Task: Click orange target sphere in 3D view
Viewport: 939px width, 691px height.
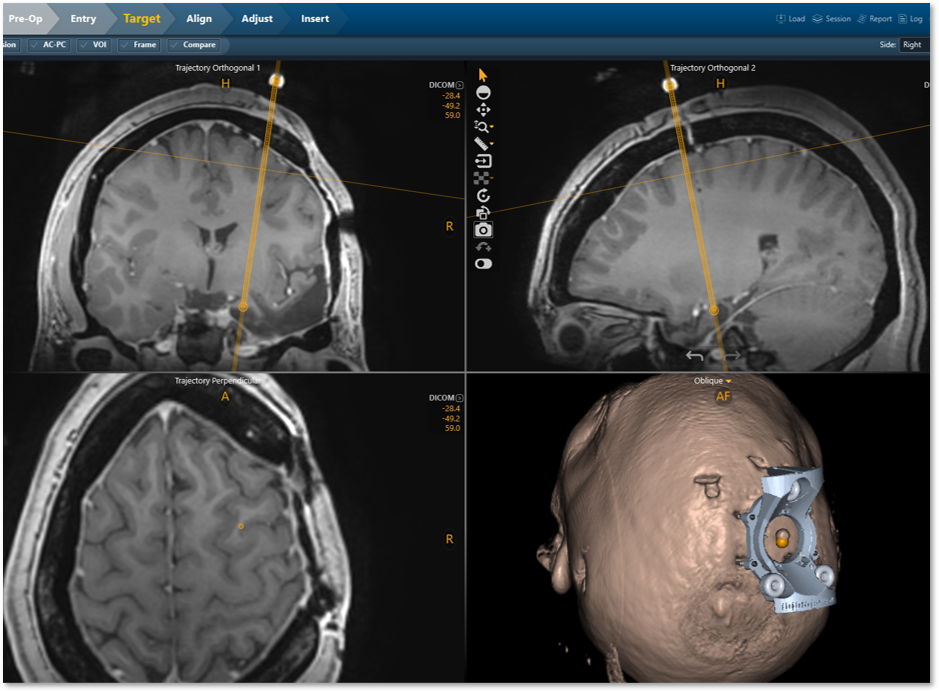Action: (x=782, y=542)
